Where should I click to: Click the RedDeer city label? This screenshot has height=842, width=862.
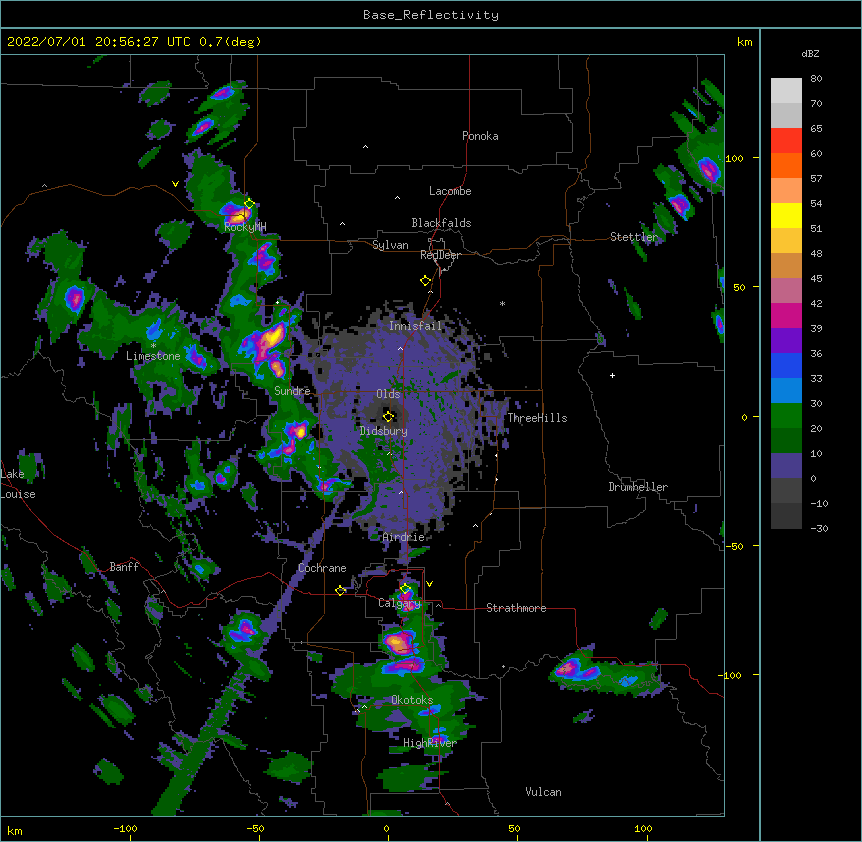(440, 255)
